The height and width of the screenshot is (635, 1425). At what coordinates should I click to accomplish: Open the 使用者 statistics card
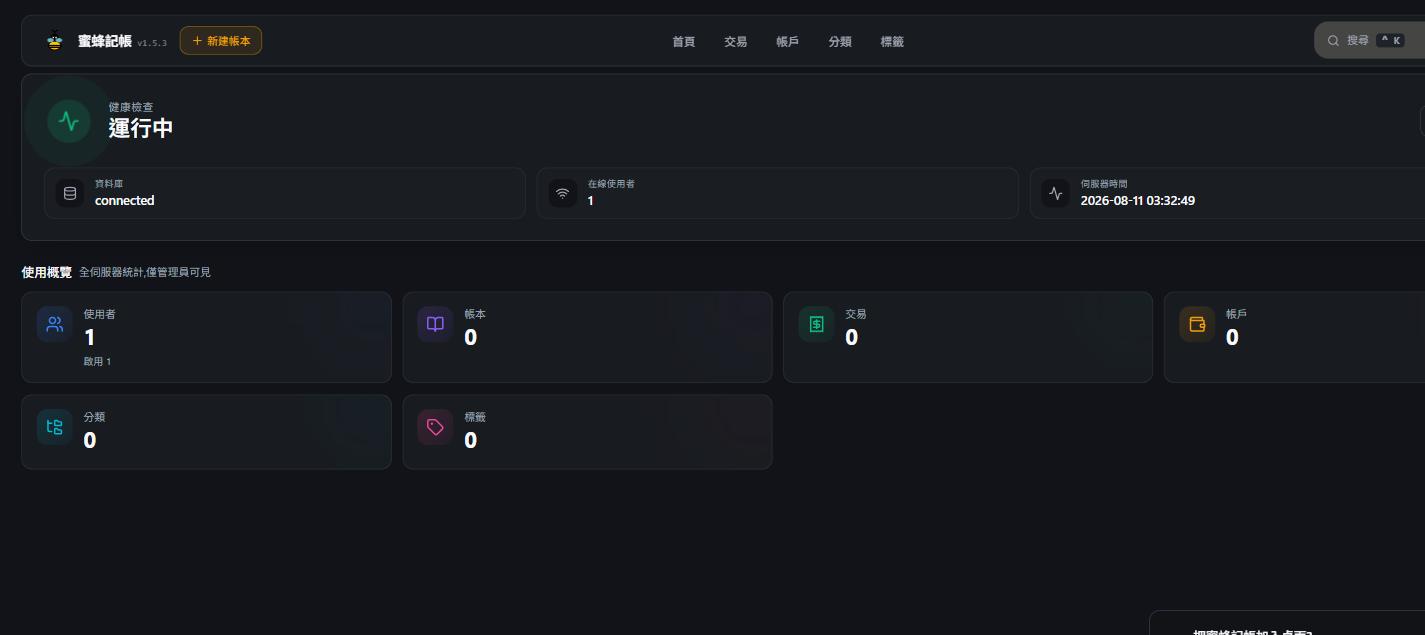(x=206, y=337)
